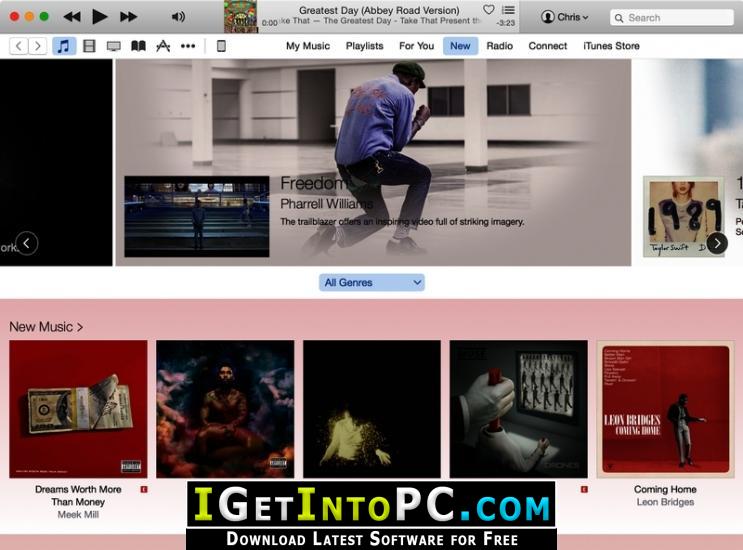Select the iPhone device icon
Viewport: 743px width, 550px height.
click(x=221, y=46)
